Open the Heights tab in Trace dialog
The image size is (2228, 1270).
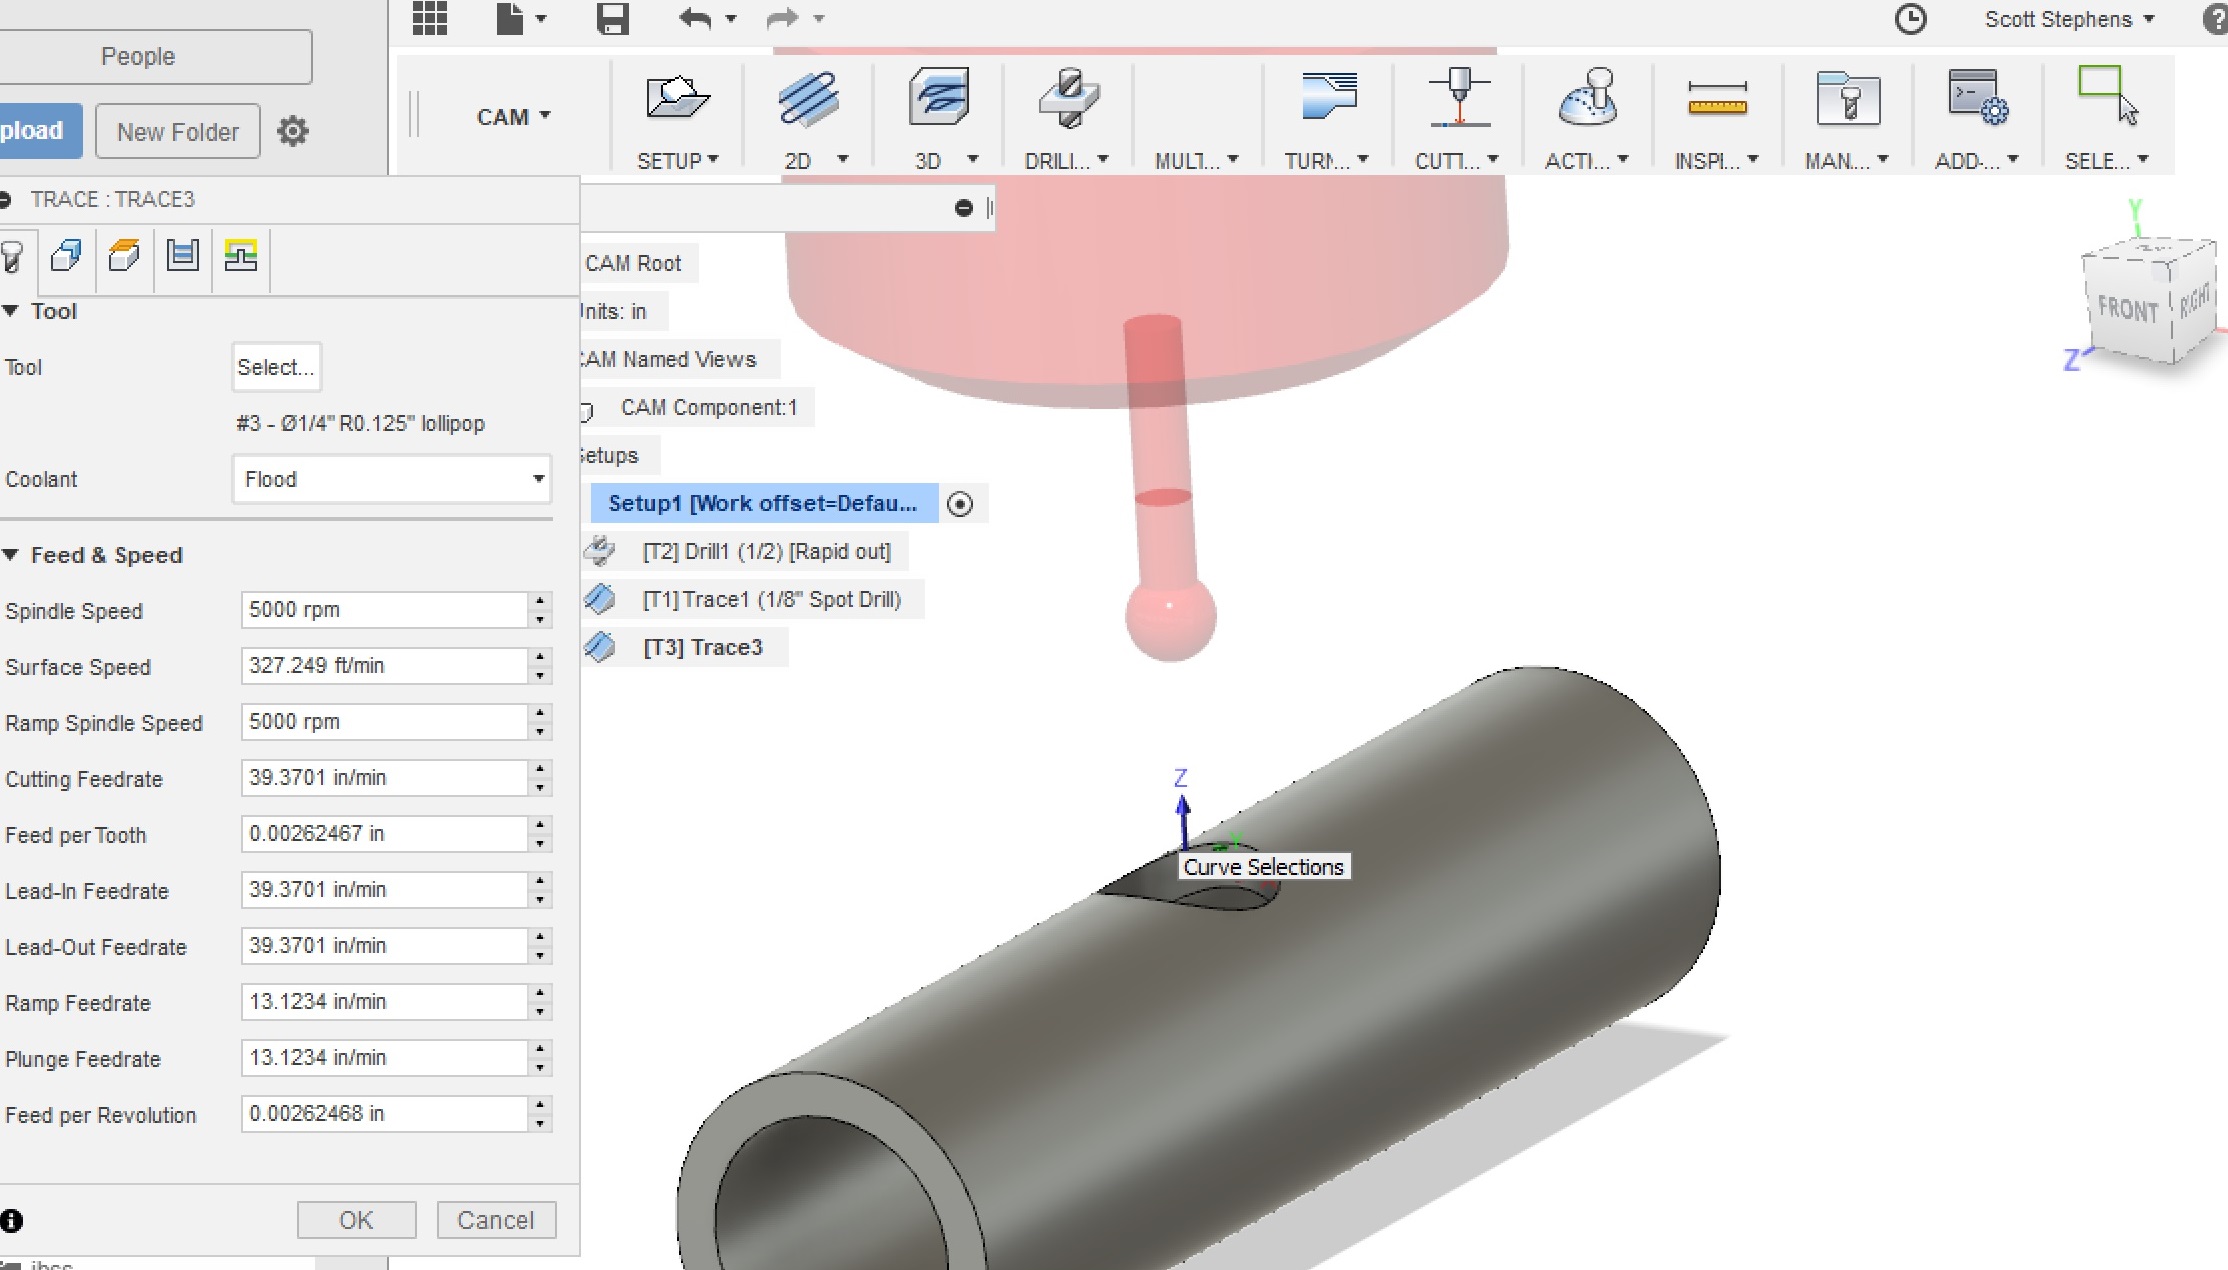[x=124, y=256]
